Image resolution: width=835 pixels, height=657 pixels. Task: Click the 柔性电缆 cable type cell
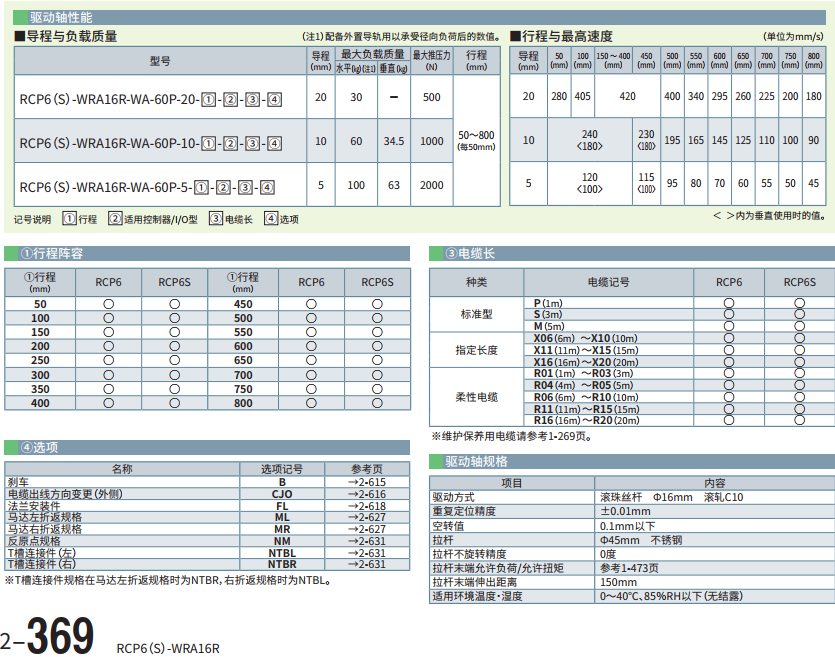coord(476,397)
